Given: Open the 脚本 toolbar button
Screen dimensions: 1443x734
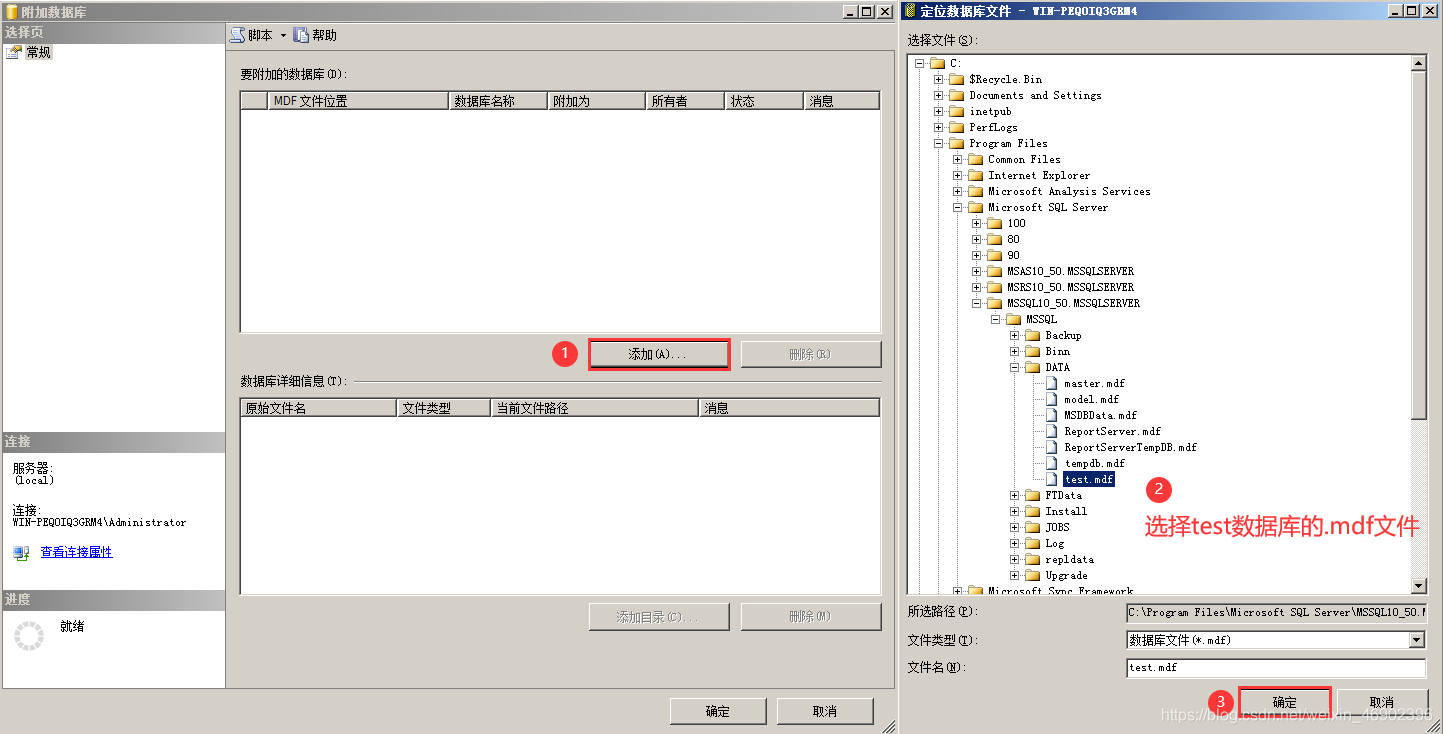Looking at the screenshot, I should click(251, 35).
